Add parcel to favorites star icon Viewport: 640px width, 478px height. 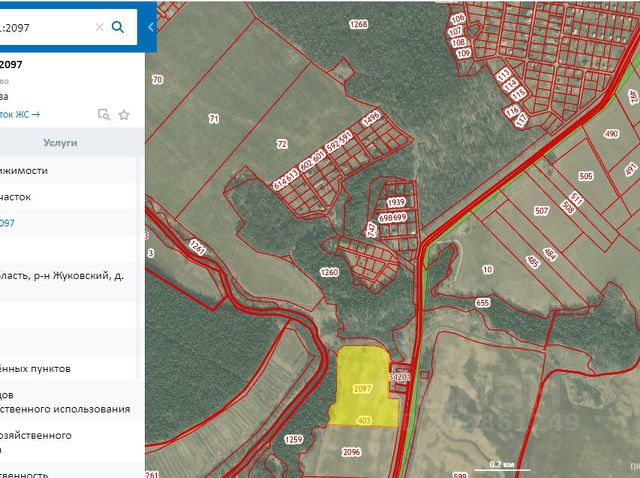pos(124,115)
